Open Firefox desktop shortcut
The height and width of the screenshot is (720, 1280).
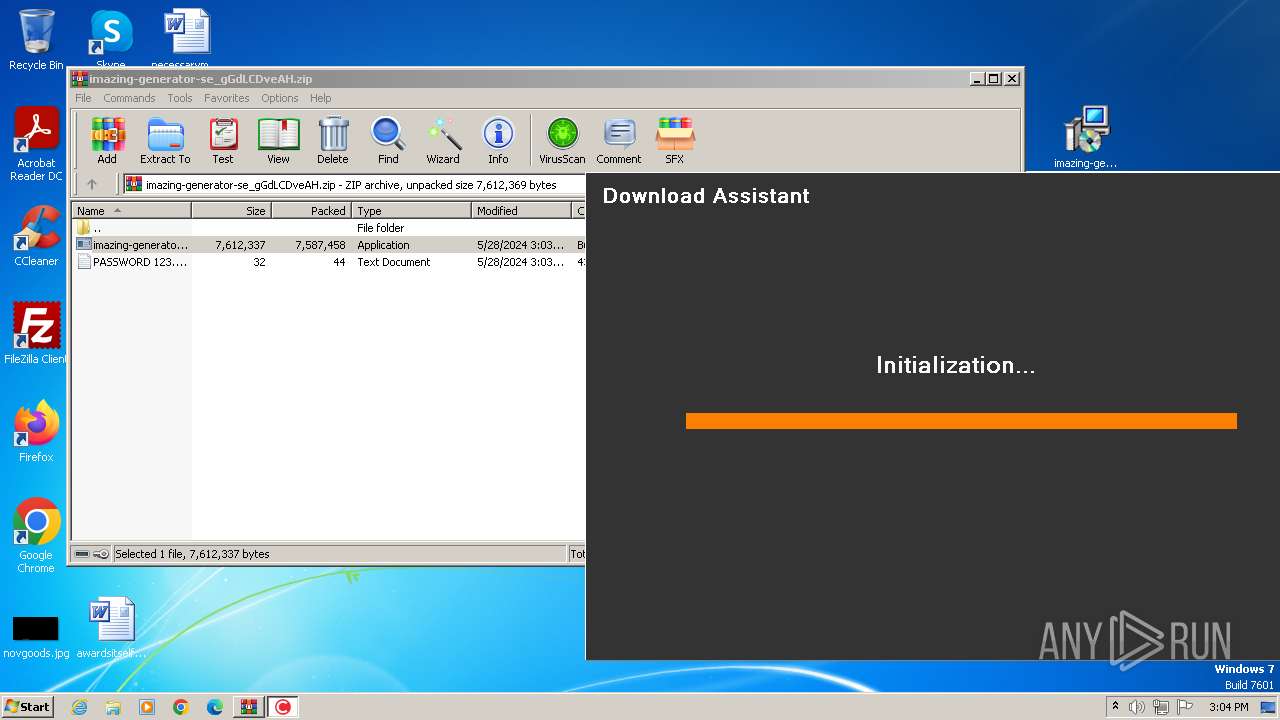tap(36, 432)
